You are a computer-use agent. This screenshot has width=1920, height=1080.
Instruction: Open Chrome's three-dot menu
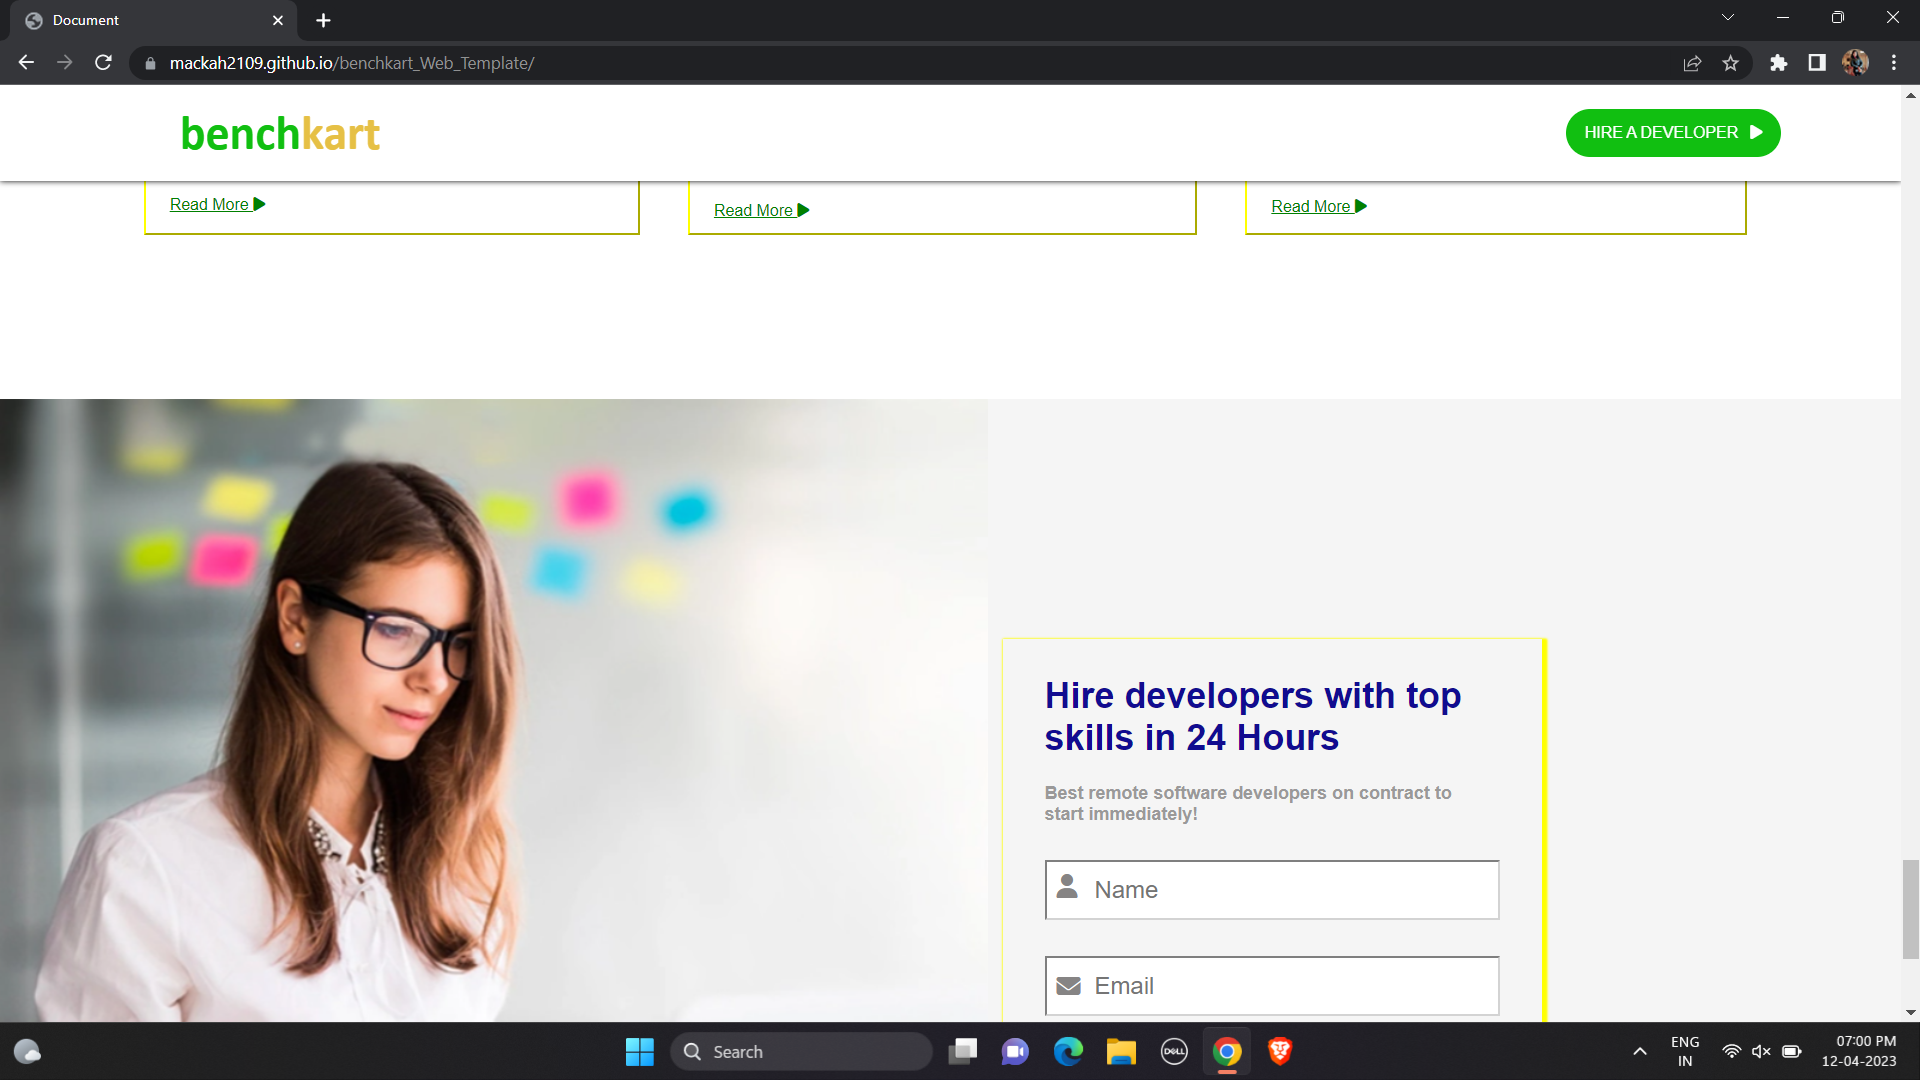pyautogui.click(x=1893, y=62)
